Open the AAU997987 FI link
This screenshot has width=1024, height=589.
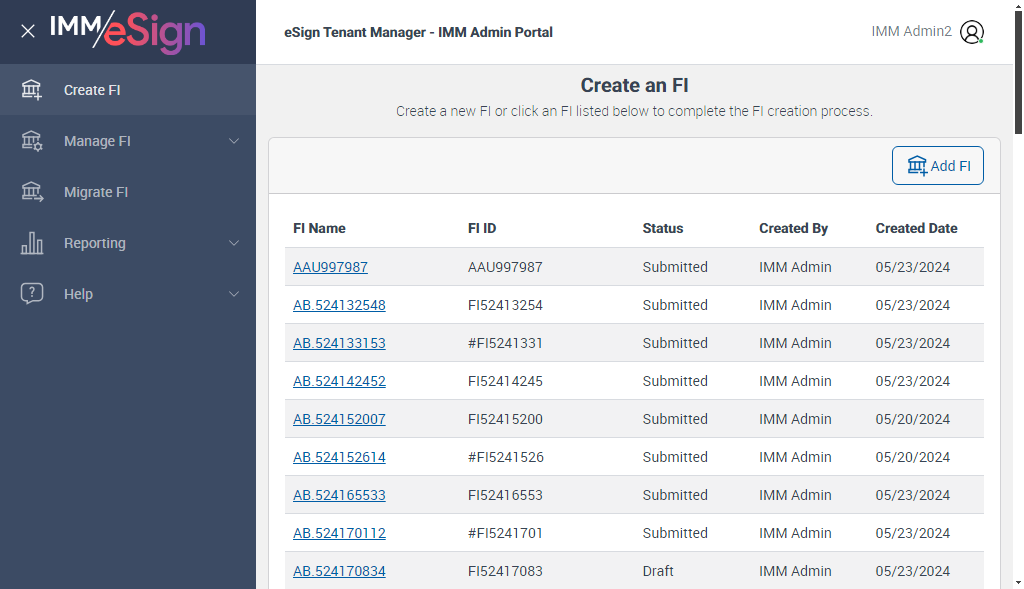pos(330,267)
